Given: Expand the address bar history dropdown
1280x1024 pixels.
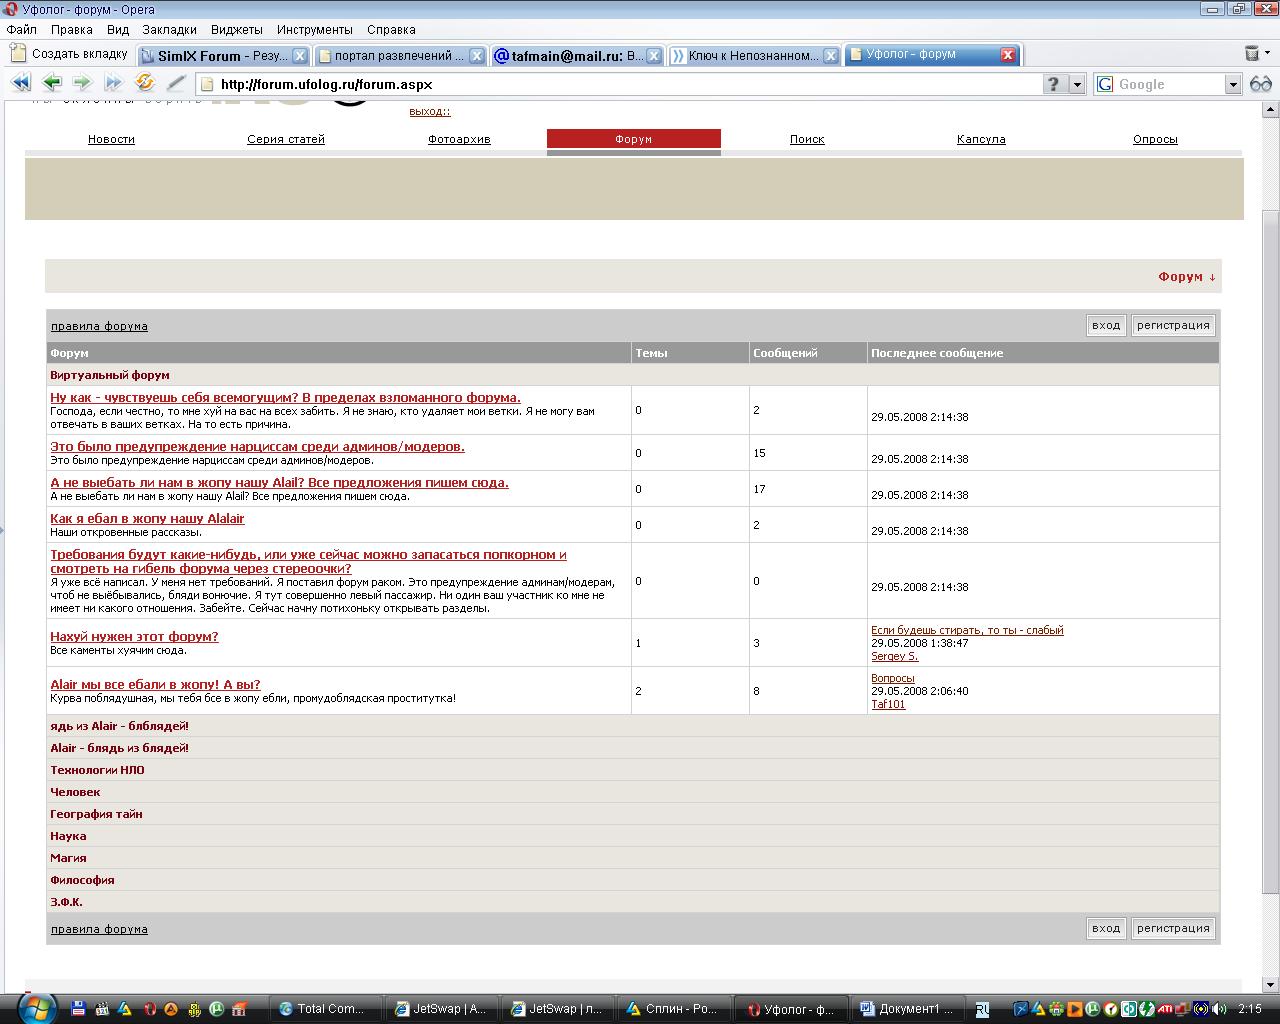Looking at the screenshot, I should coord(1077,85).
